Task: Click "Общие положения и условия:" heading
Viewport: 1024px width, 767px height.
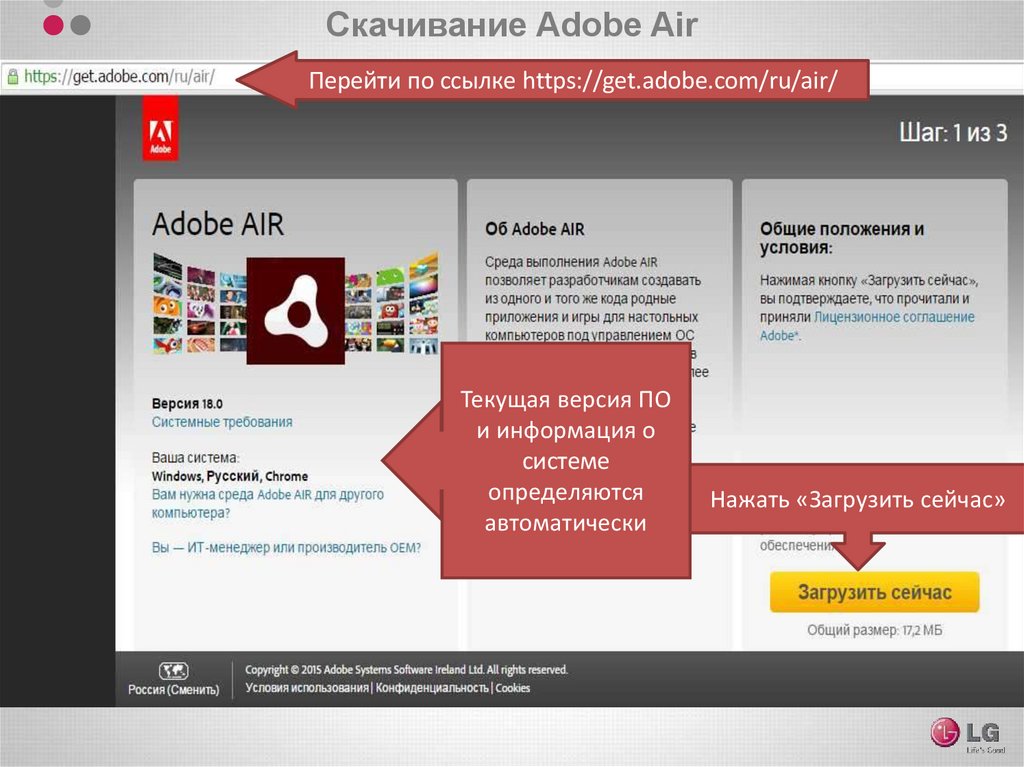Action: point(842,238)
